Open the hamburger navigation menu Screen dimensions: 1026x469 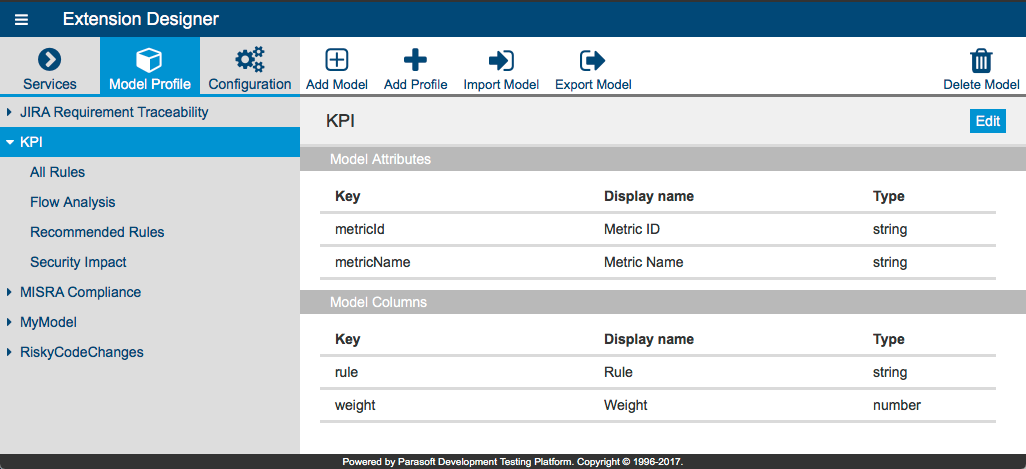[21, 20]
